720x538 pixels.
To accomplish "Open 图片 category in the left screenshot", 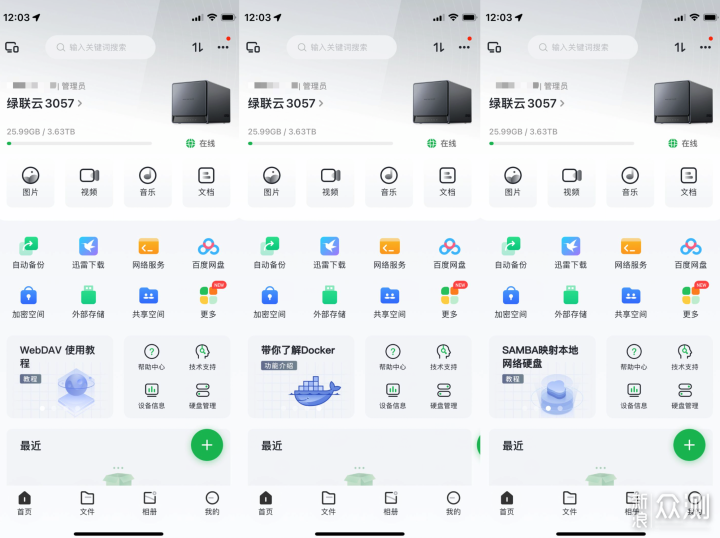I will coord(30,182).
